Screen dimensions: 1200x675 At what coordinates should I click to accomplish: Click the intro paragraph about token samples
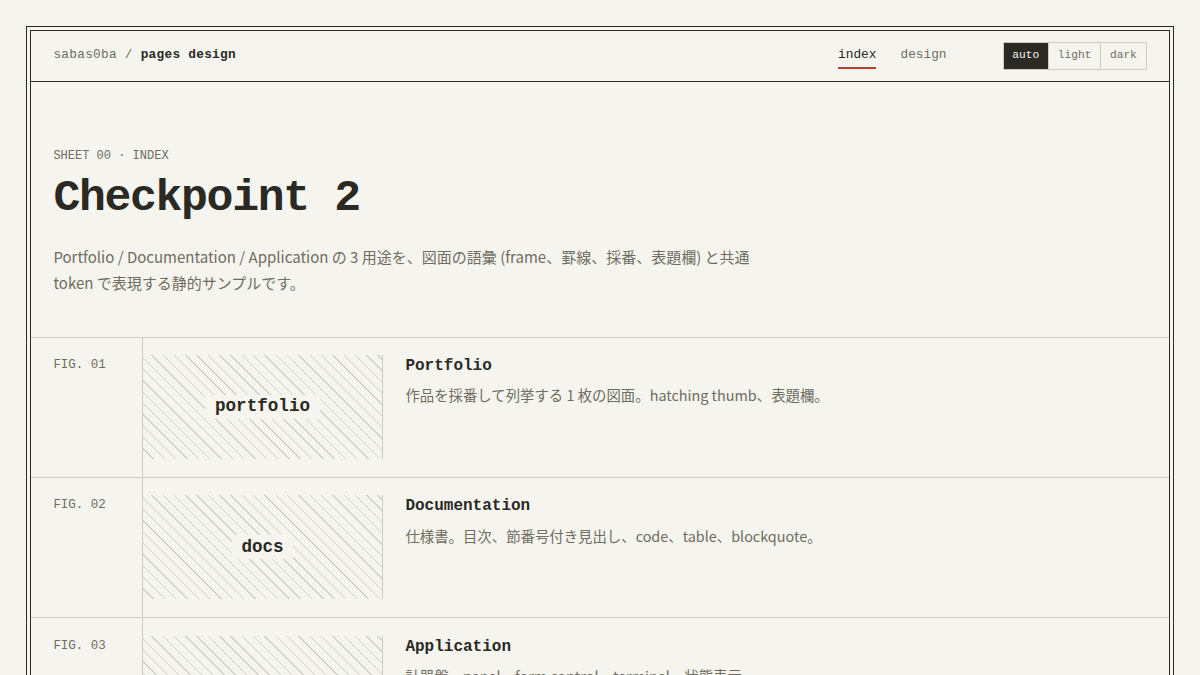click(x=402, y=270)
